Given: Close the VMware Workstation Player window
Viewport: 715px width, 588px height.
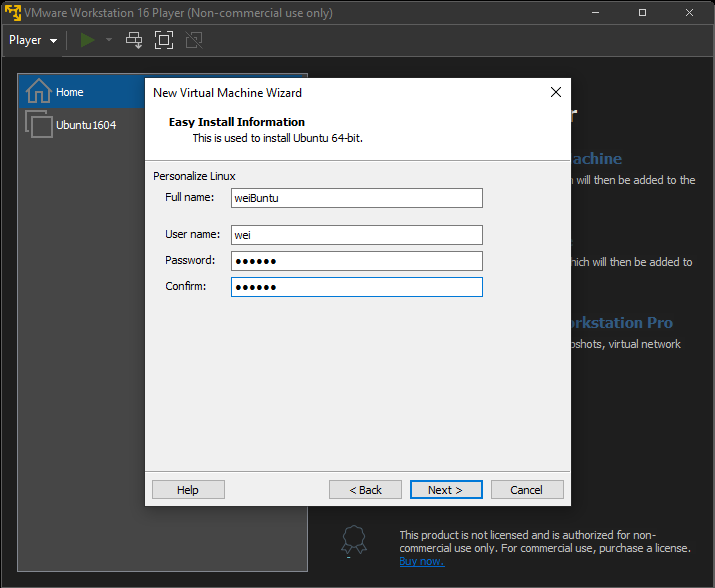Looking at the screenshot, I should coord(689,12).
